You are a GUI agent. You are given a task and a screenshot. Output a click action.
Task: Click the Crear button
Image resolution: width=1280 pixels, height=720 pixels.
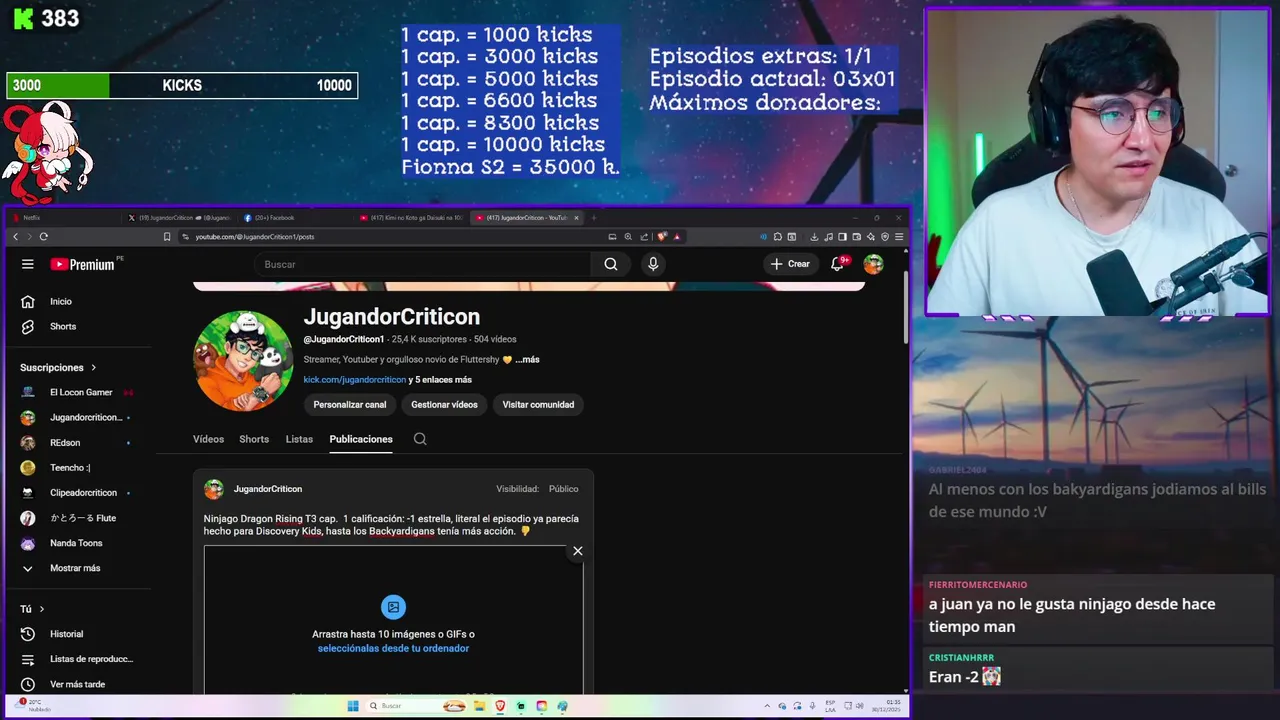coord(790,264)
